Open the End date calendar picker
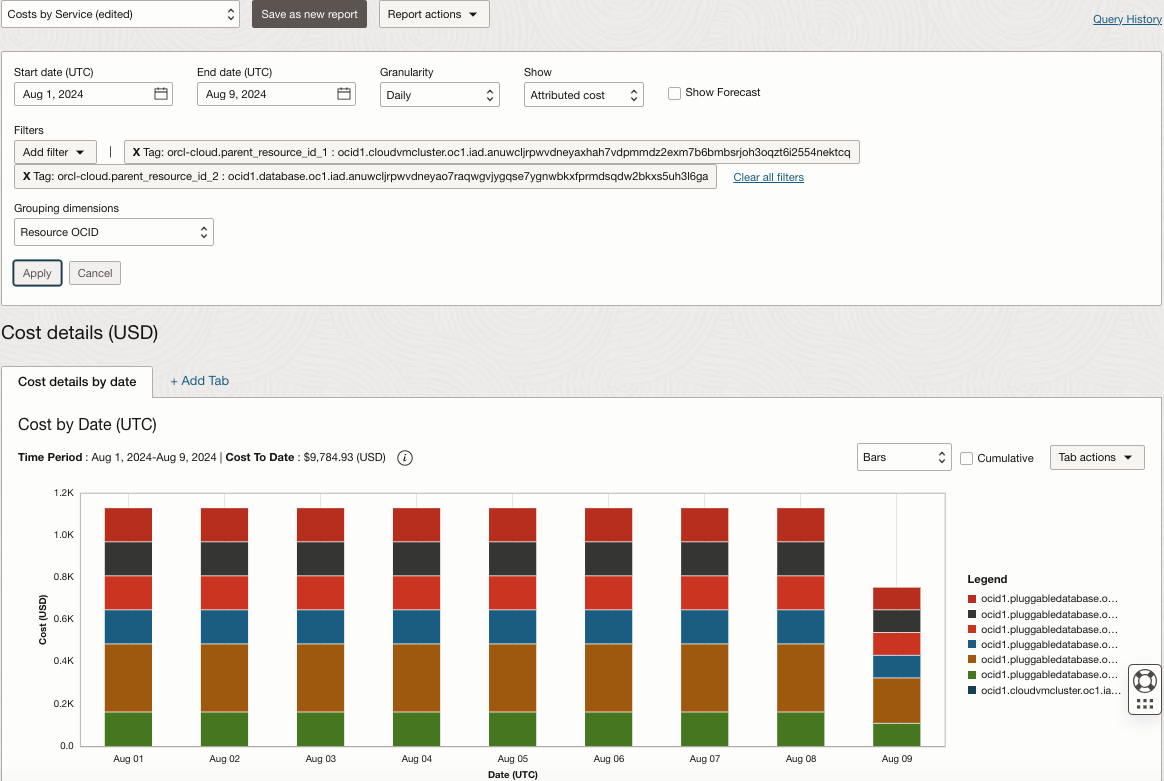 point(343,93)
